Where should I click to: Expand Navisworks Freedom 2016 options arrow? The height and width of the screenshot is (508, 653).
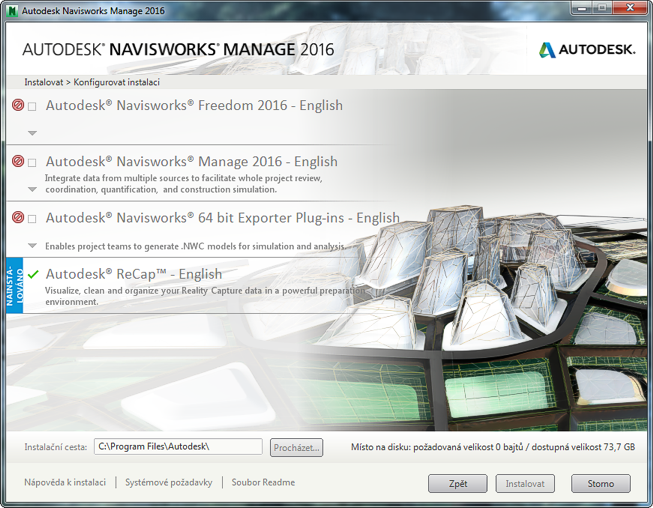[32, 133]
